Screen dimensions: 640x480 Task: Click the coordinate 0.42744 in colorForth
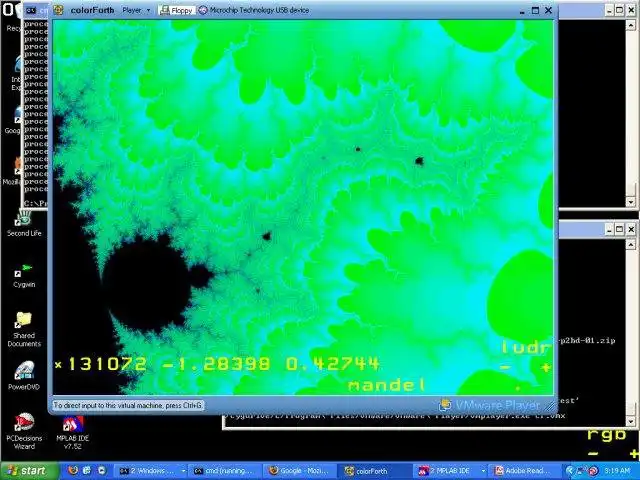pyautogui.click(x=333, y=363)
